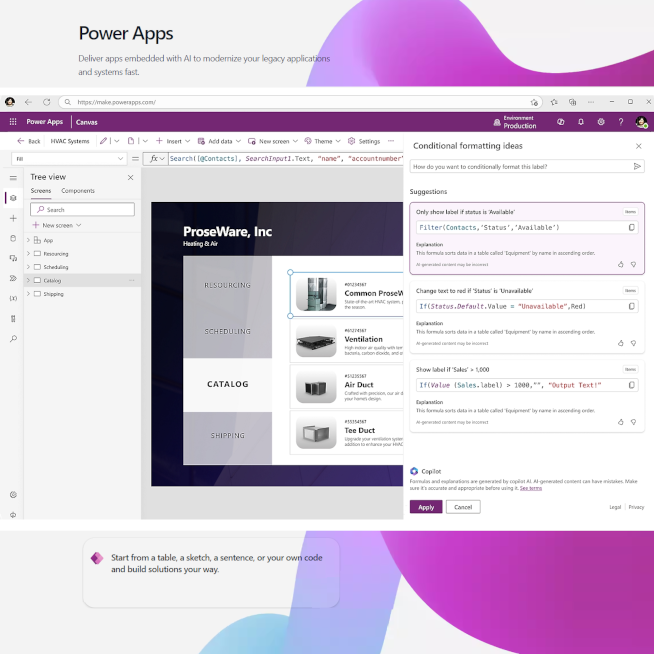Expand the App node in tree view
The height and width of the screenshot is (654, 654).
click(x=28, y=240)
